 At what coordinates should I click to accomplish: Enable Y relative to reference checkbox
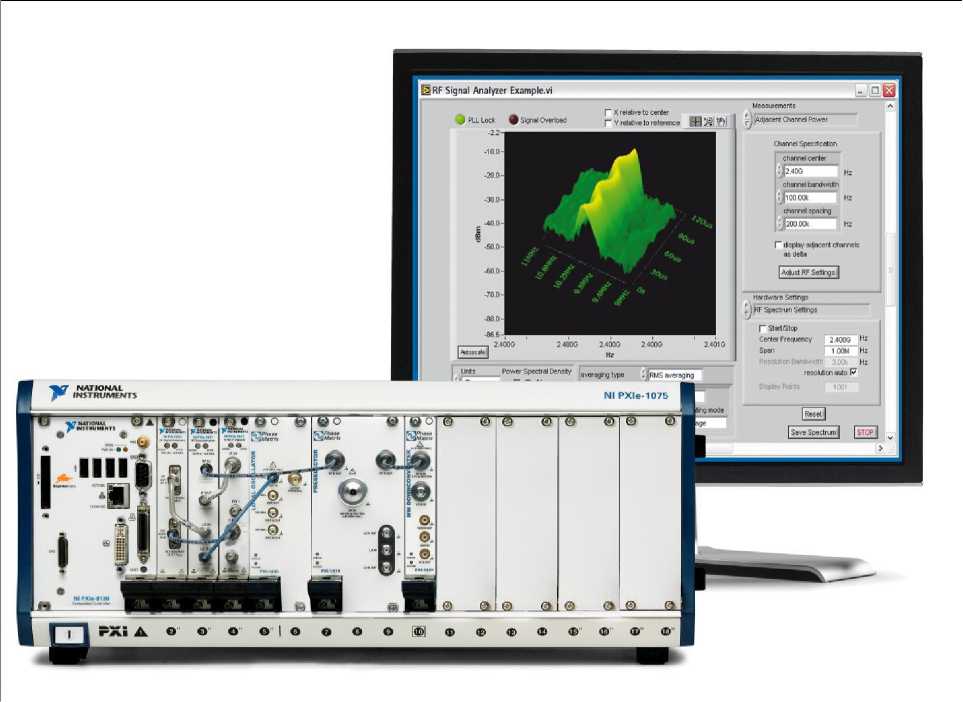coord(609,123)
